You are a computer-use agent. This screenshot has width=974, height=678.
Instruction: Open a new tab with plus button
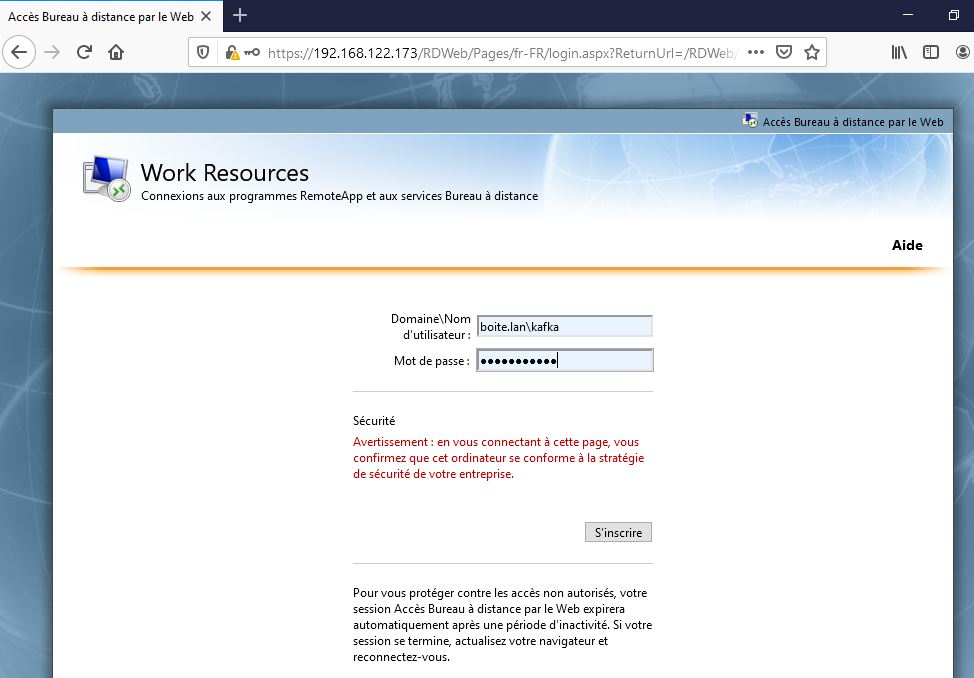(240, 15)
